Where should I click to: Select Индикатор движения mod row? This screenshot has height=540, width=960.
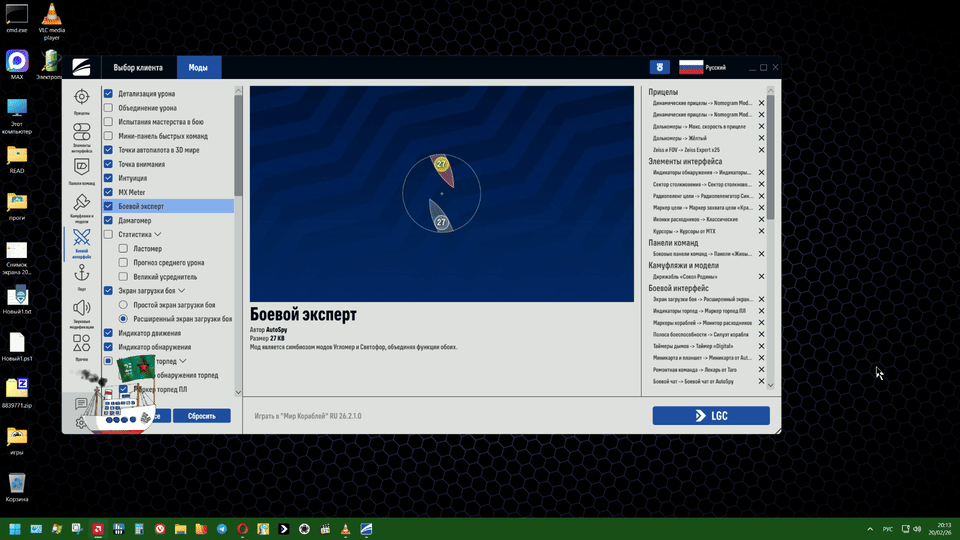[168, 333]
